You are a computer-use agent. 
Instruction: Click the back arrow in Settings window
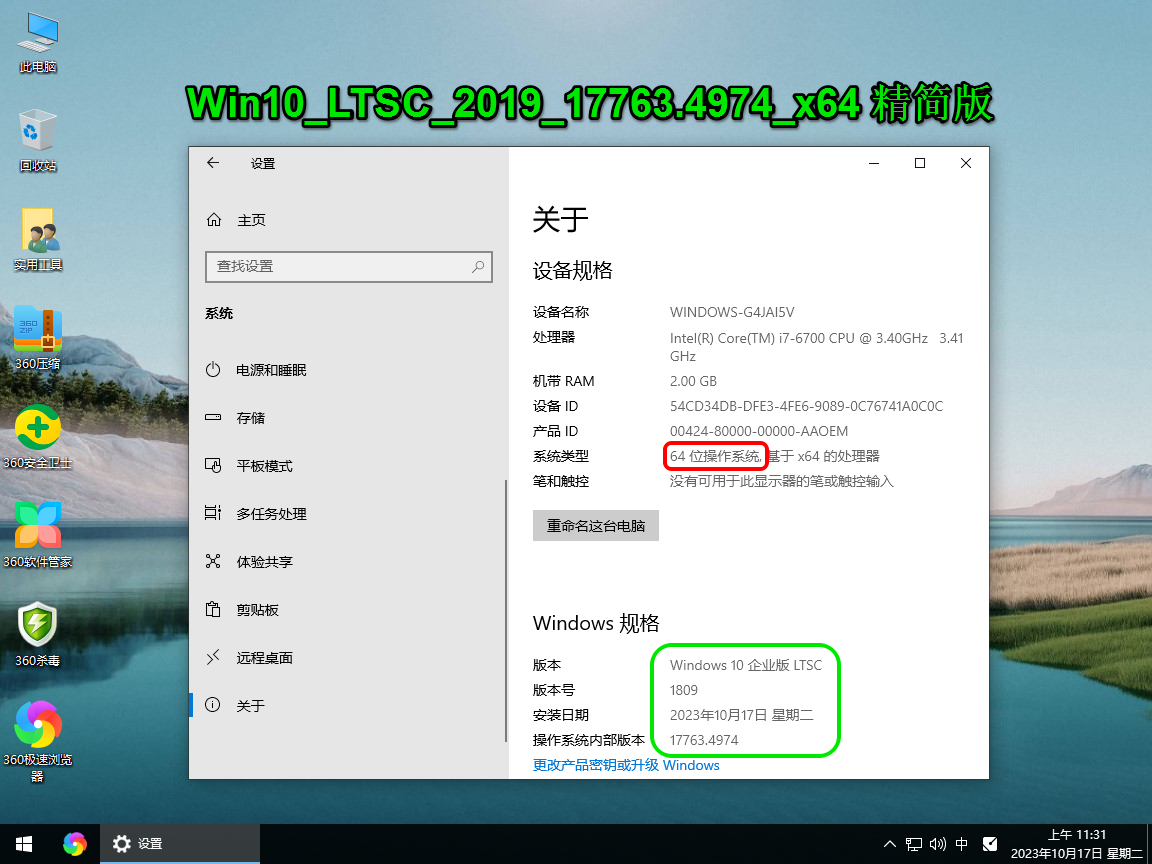(213, 163)
